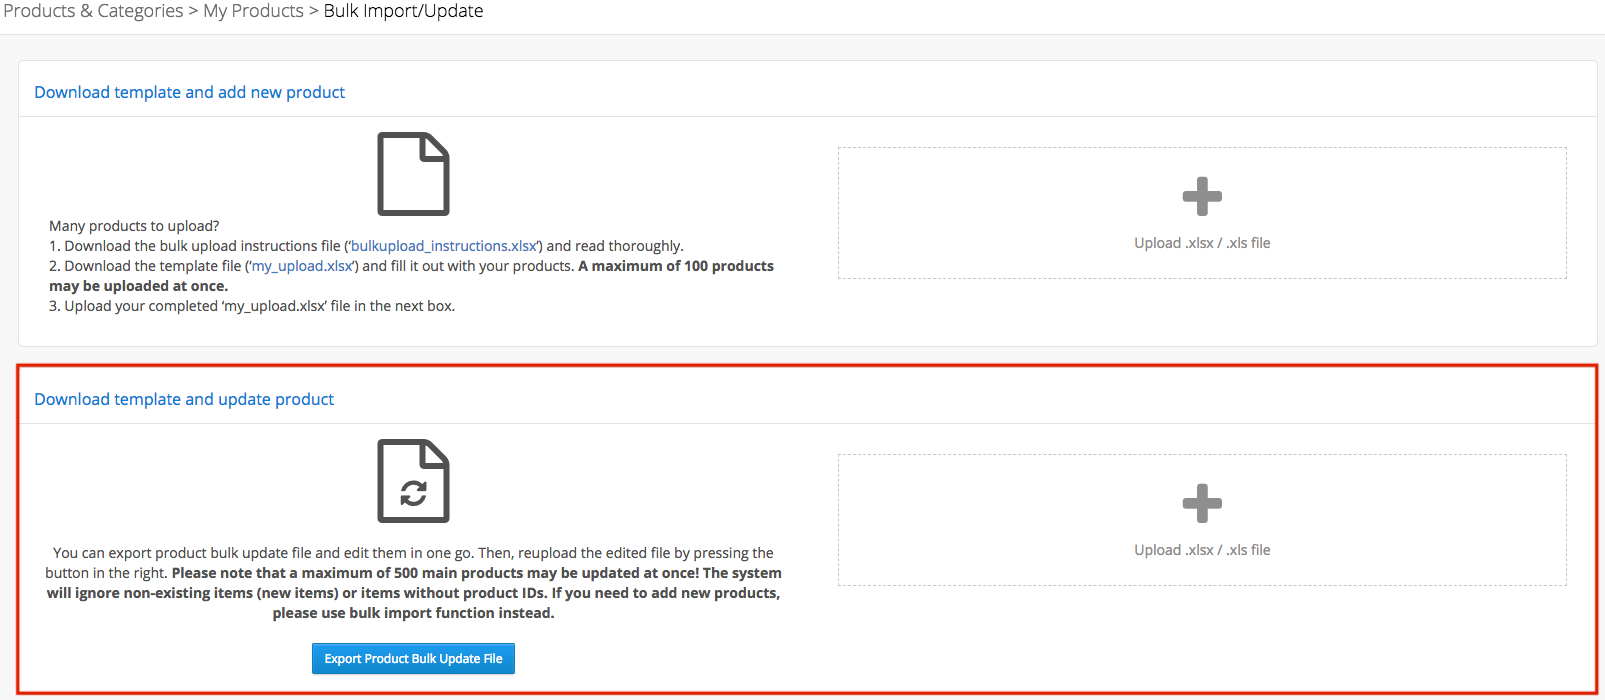Navigate to My Products breadcrumb

pos(253,11)
